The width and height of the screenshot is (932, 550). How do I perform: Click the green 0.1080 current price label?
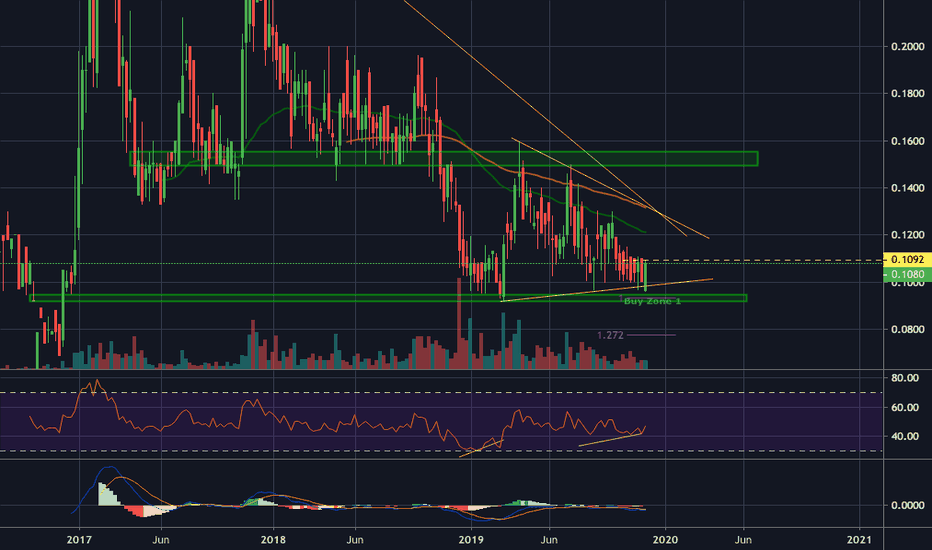907,274
